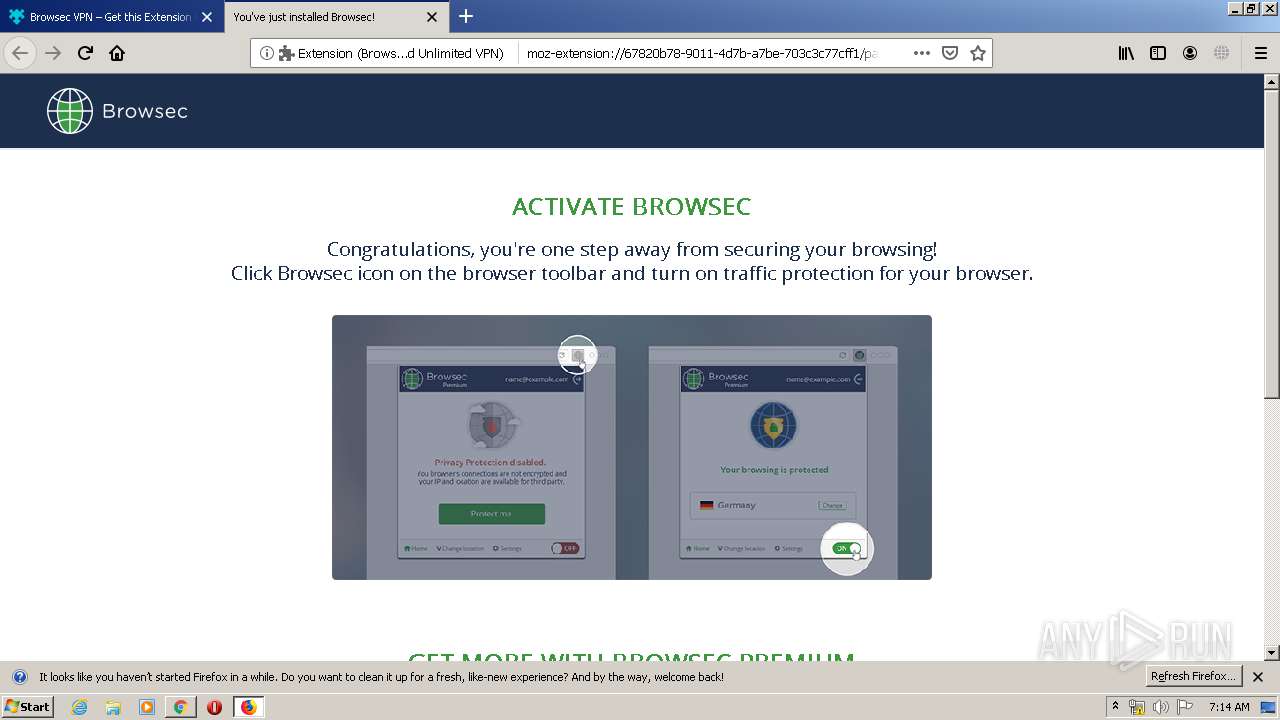Reload the current page
1280x720 pixels.
[x=85, y=53]
